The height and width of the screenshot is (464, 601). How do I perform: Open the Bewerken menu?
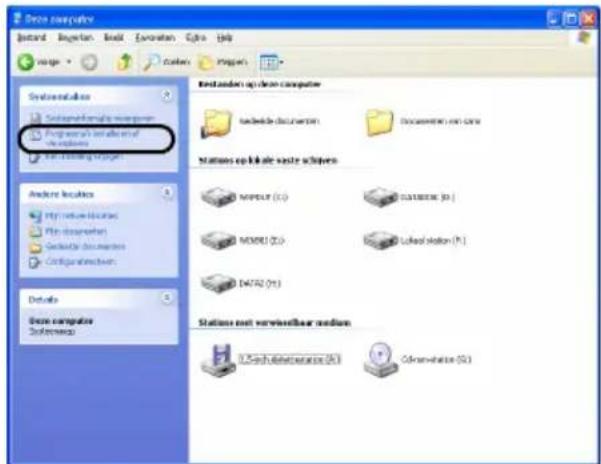(x=75, y=38)
